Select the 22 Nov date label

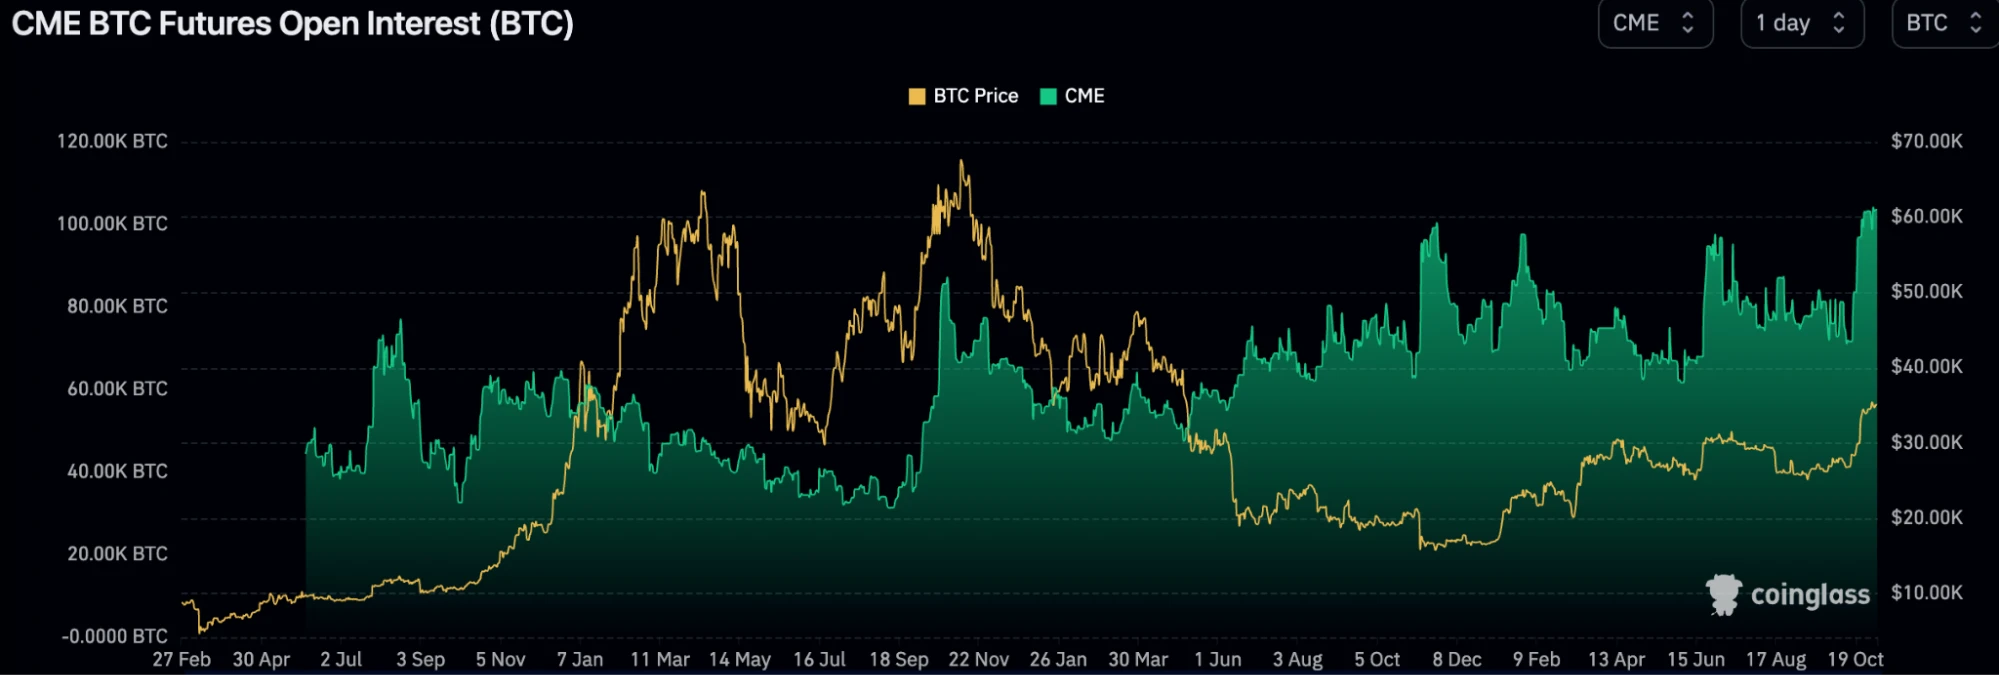(x=978, y=660)
